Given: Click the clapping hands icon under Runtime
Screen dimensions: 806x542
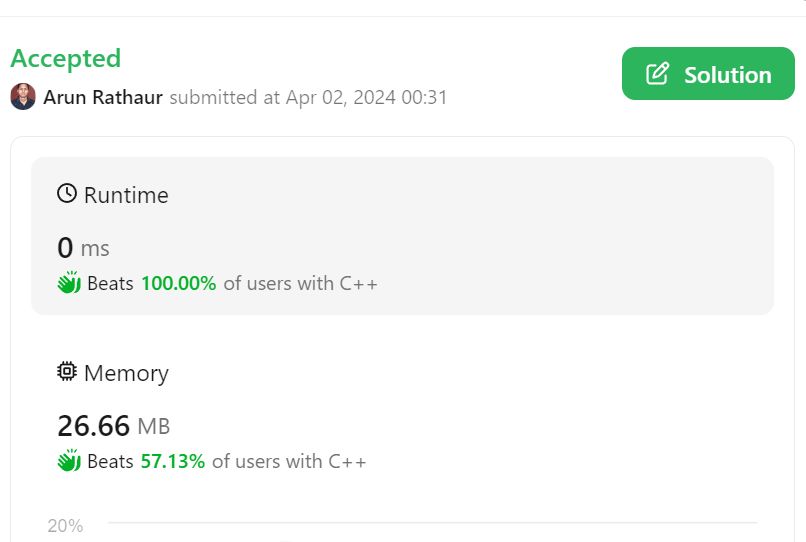Looking at the screenshot, I should point(69,282).
